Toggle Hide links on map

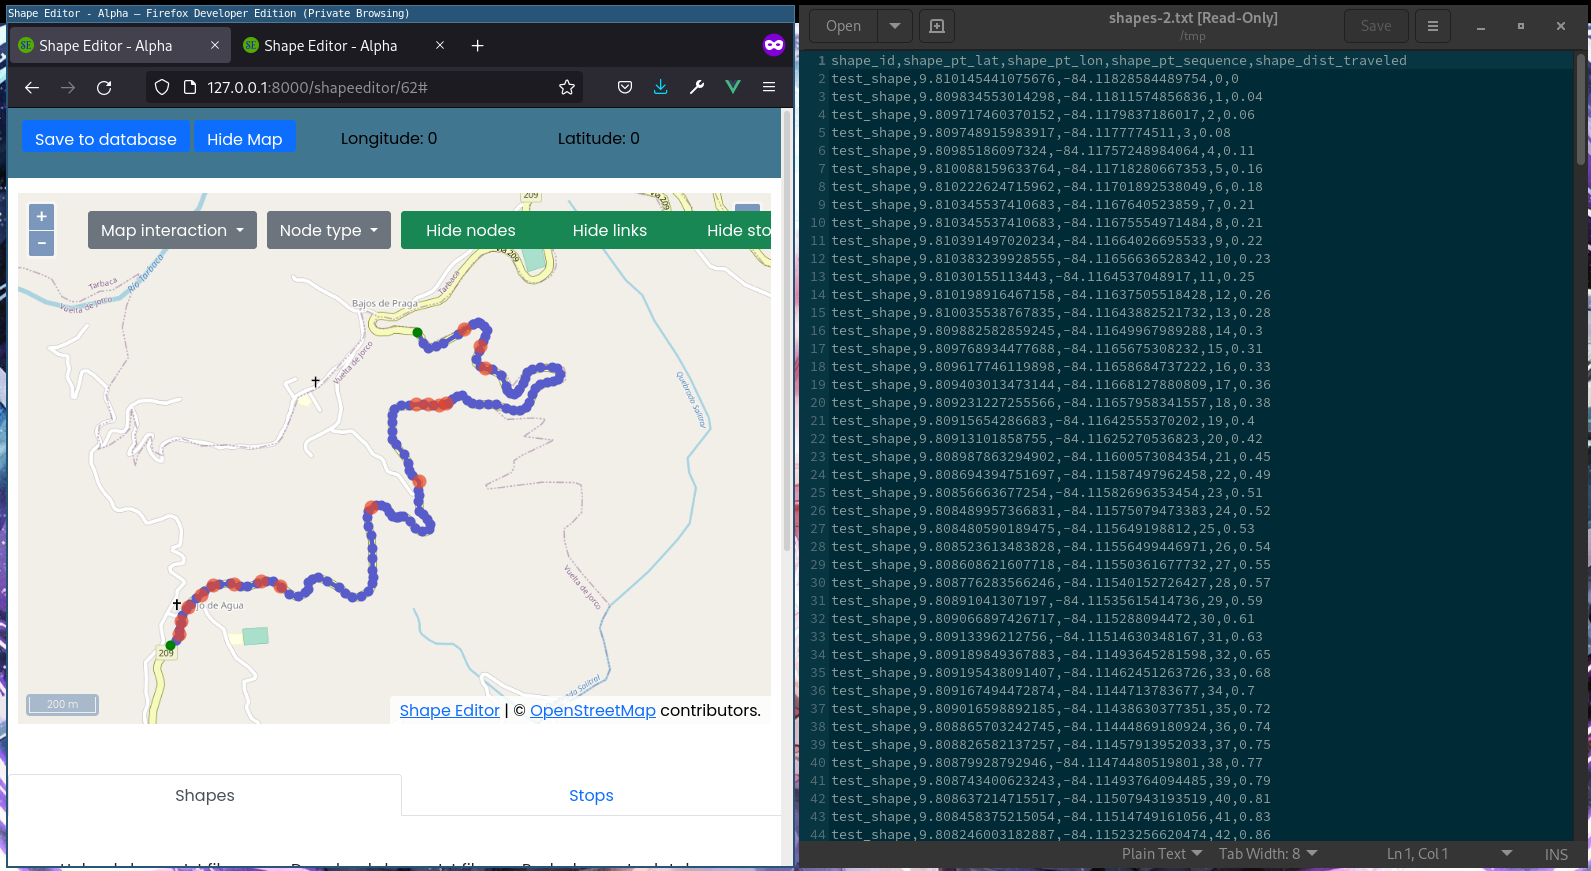click(x=609, y=230)
